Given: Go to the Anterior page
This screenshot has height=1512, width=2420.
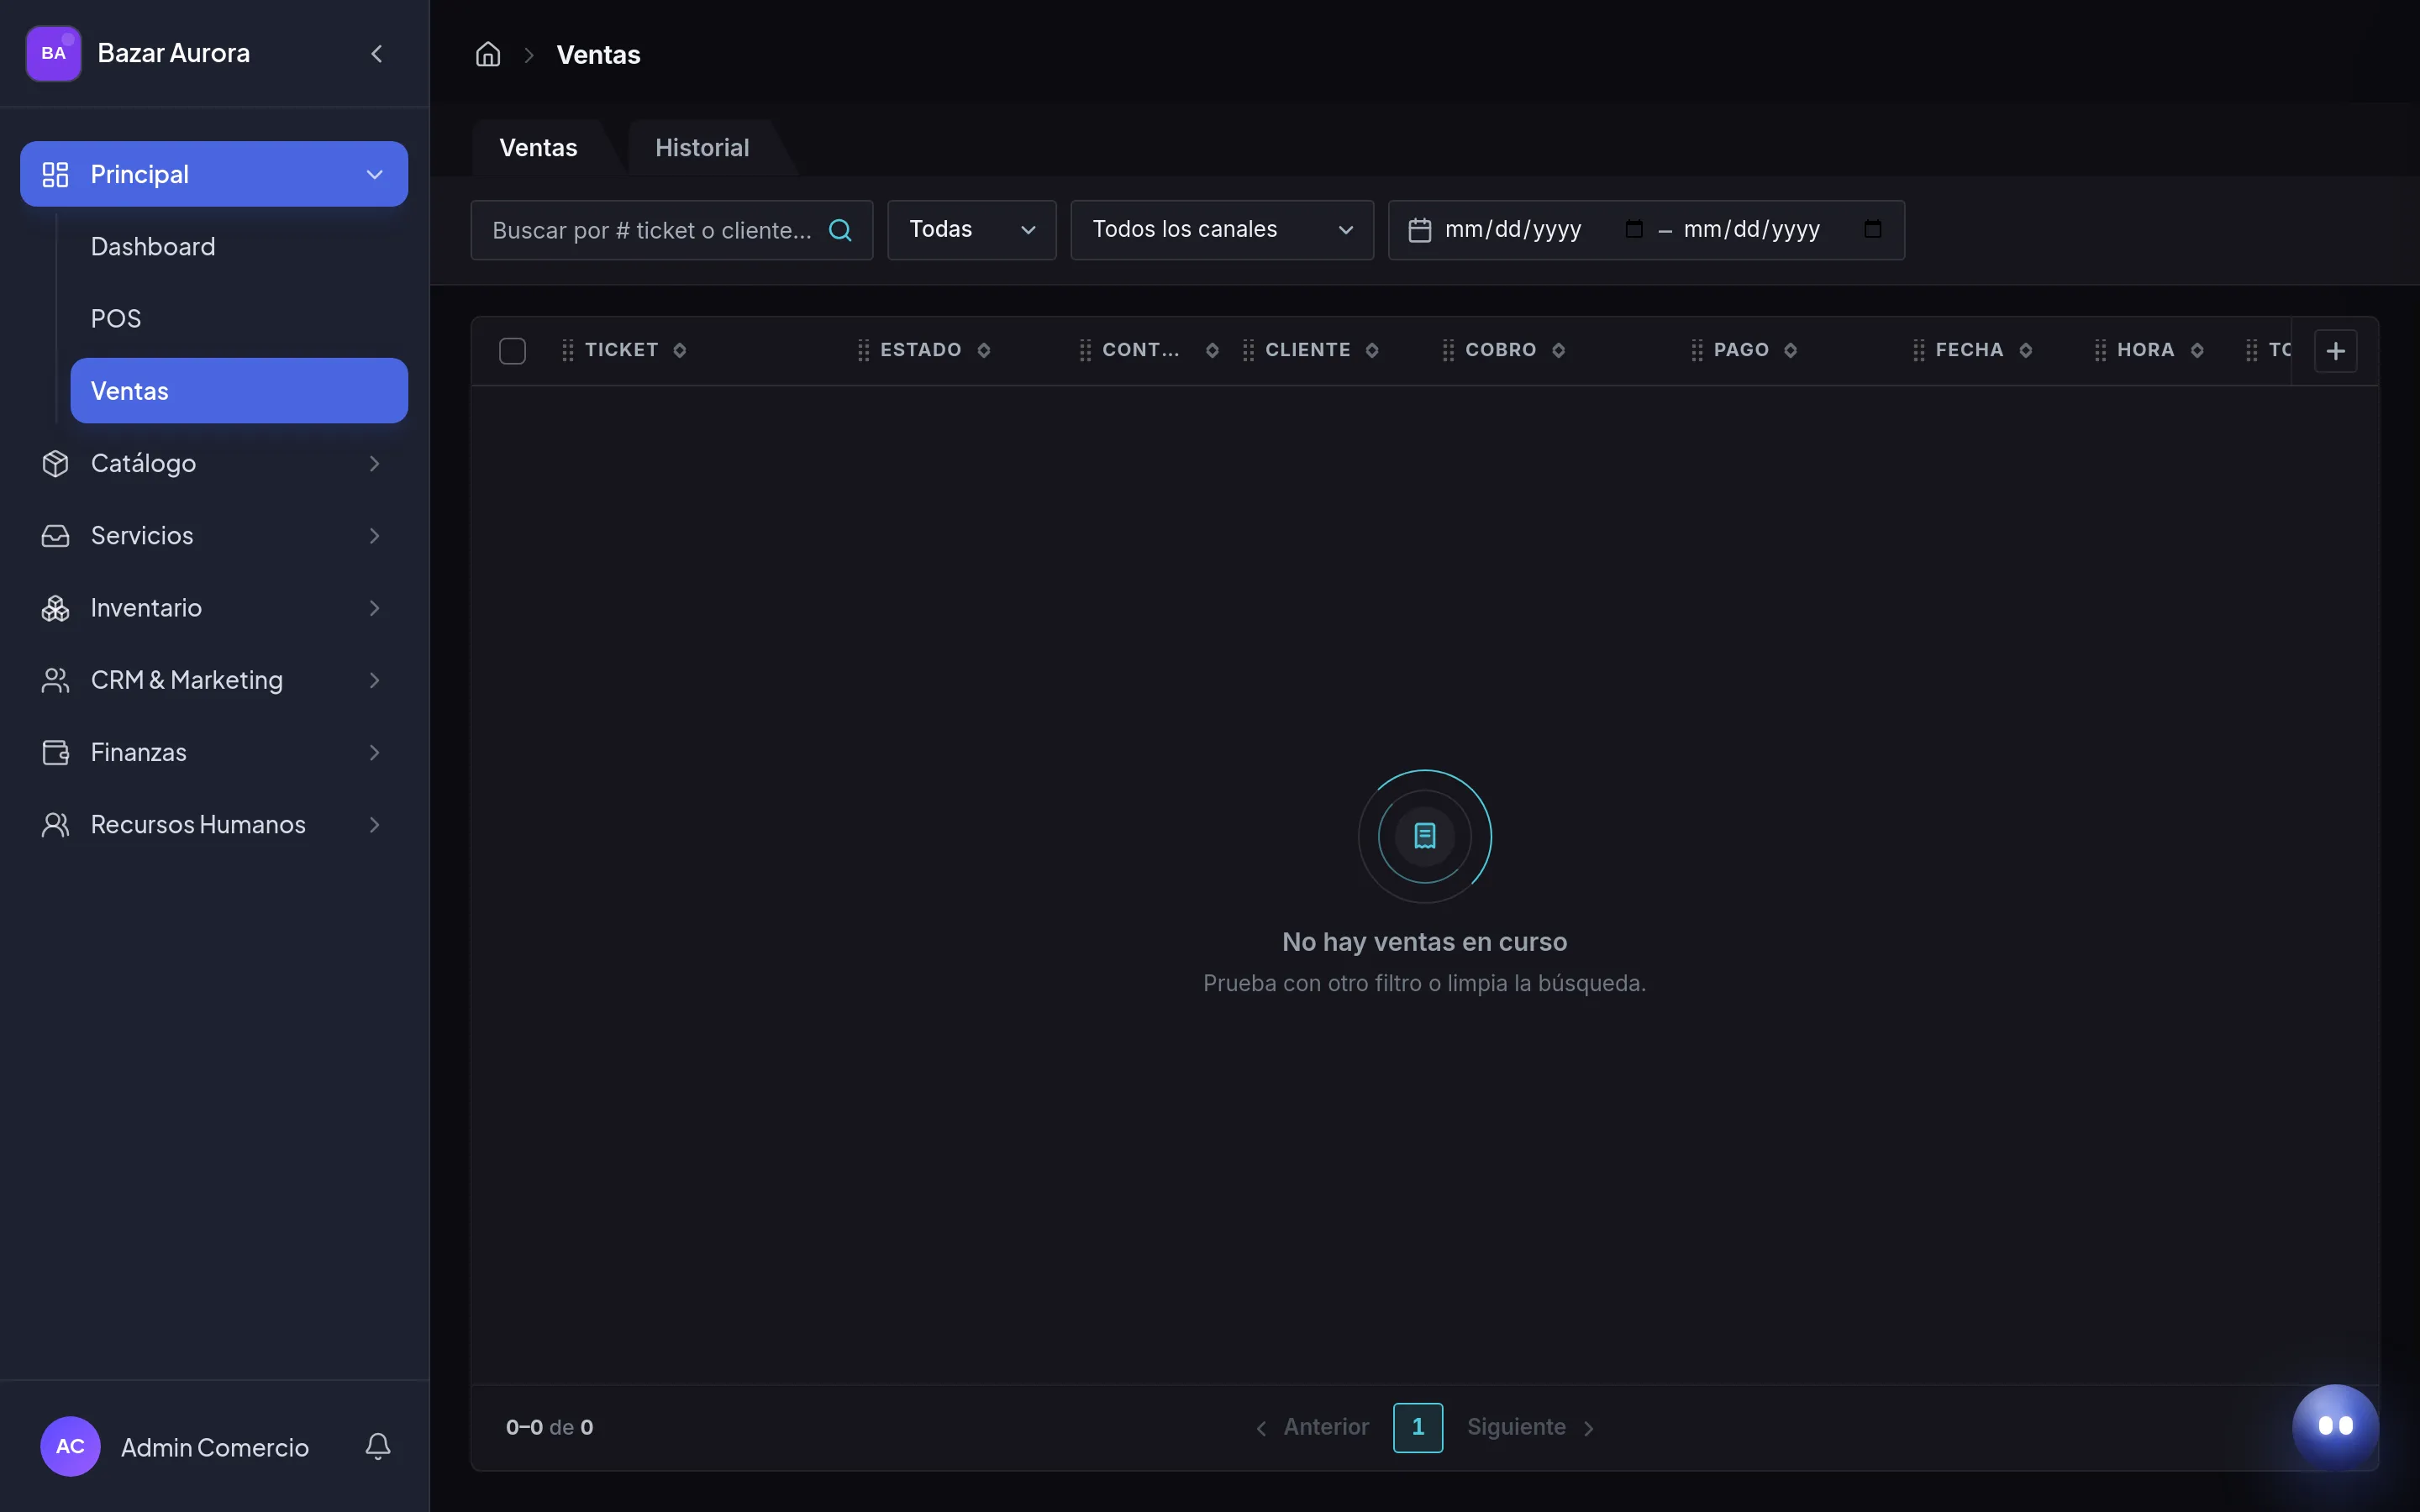Looking at the screenshot, I should (x=1312, y=1427).
